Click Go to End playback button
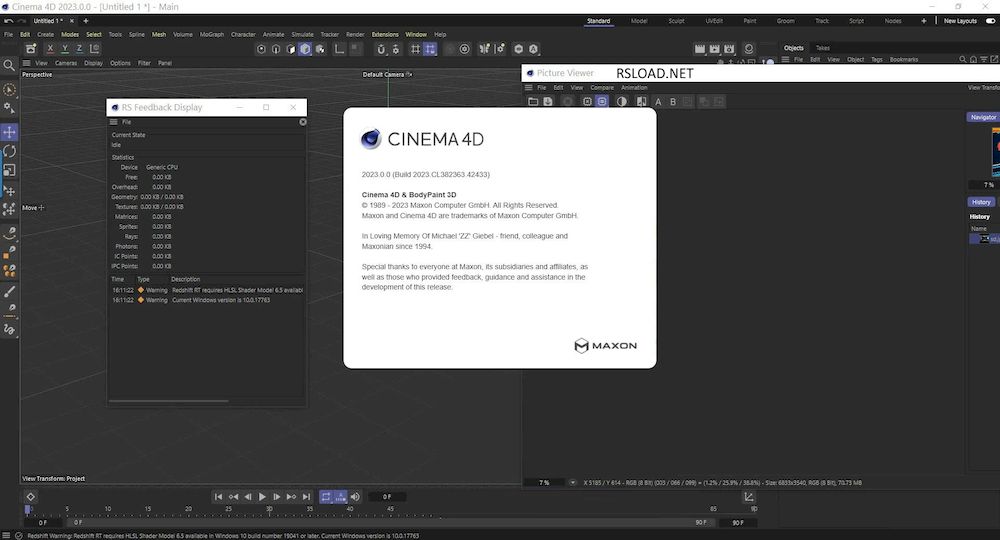 (306, 497)
